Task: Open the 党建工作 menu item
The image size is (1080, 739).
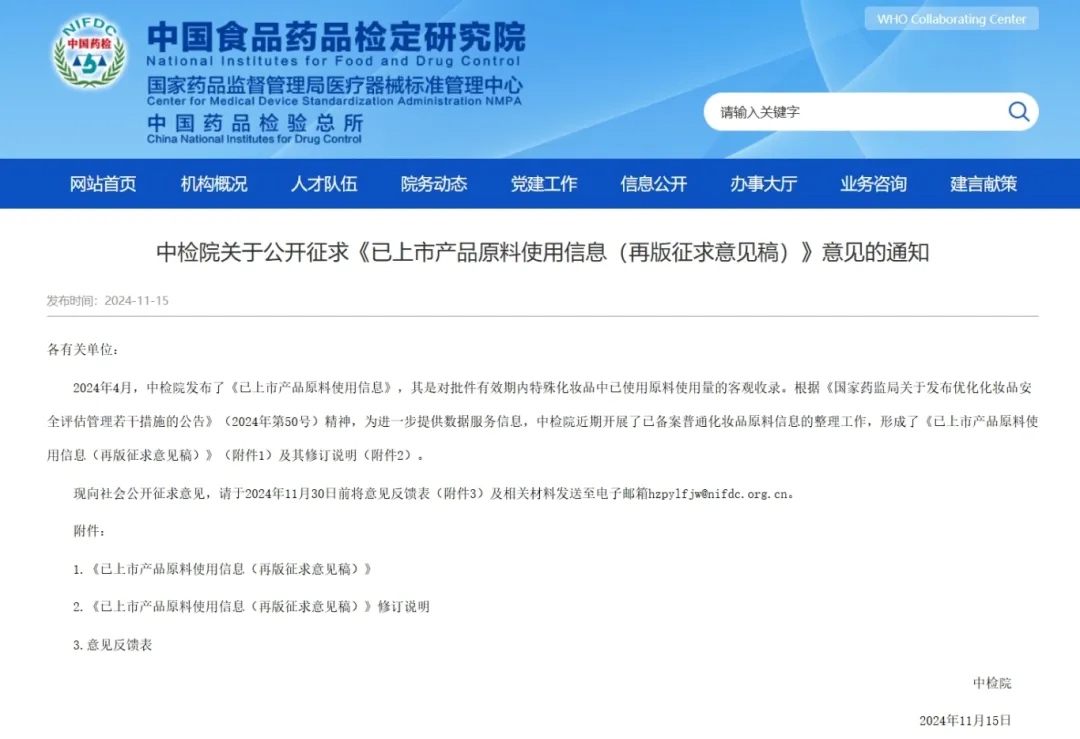Action: point(543,184)
